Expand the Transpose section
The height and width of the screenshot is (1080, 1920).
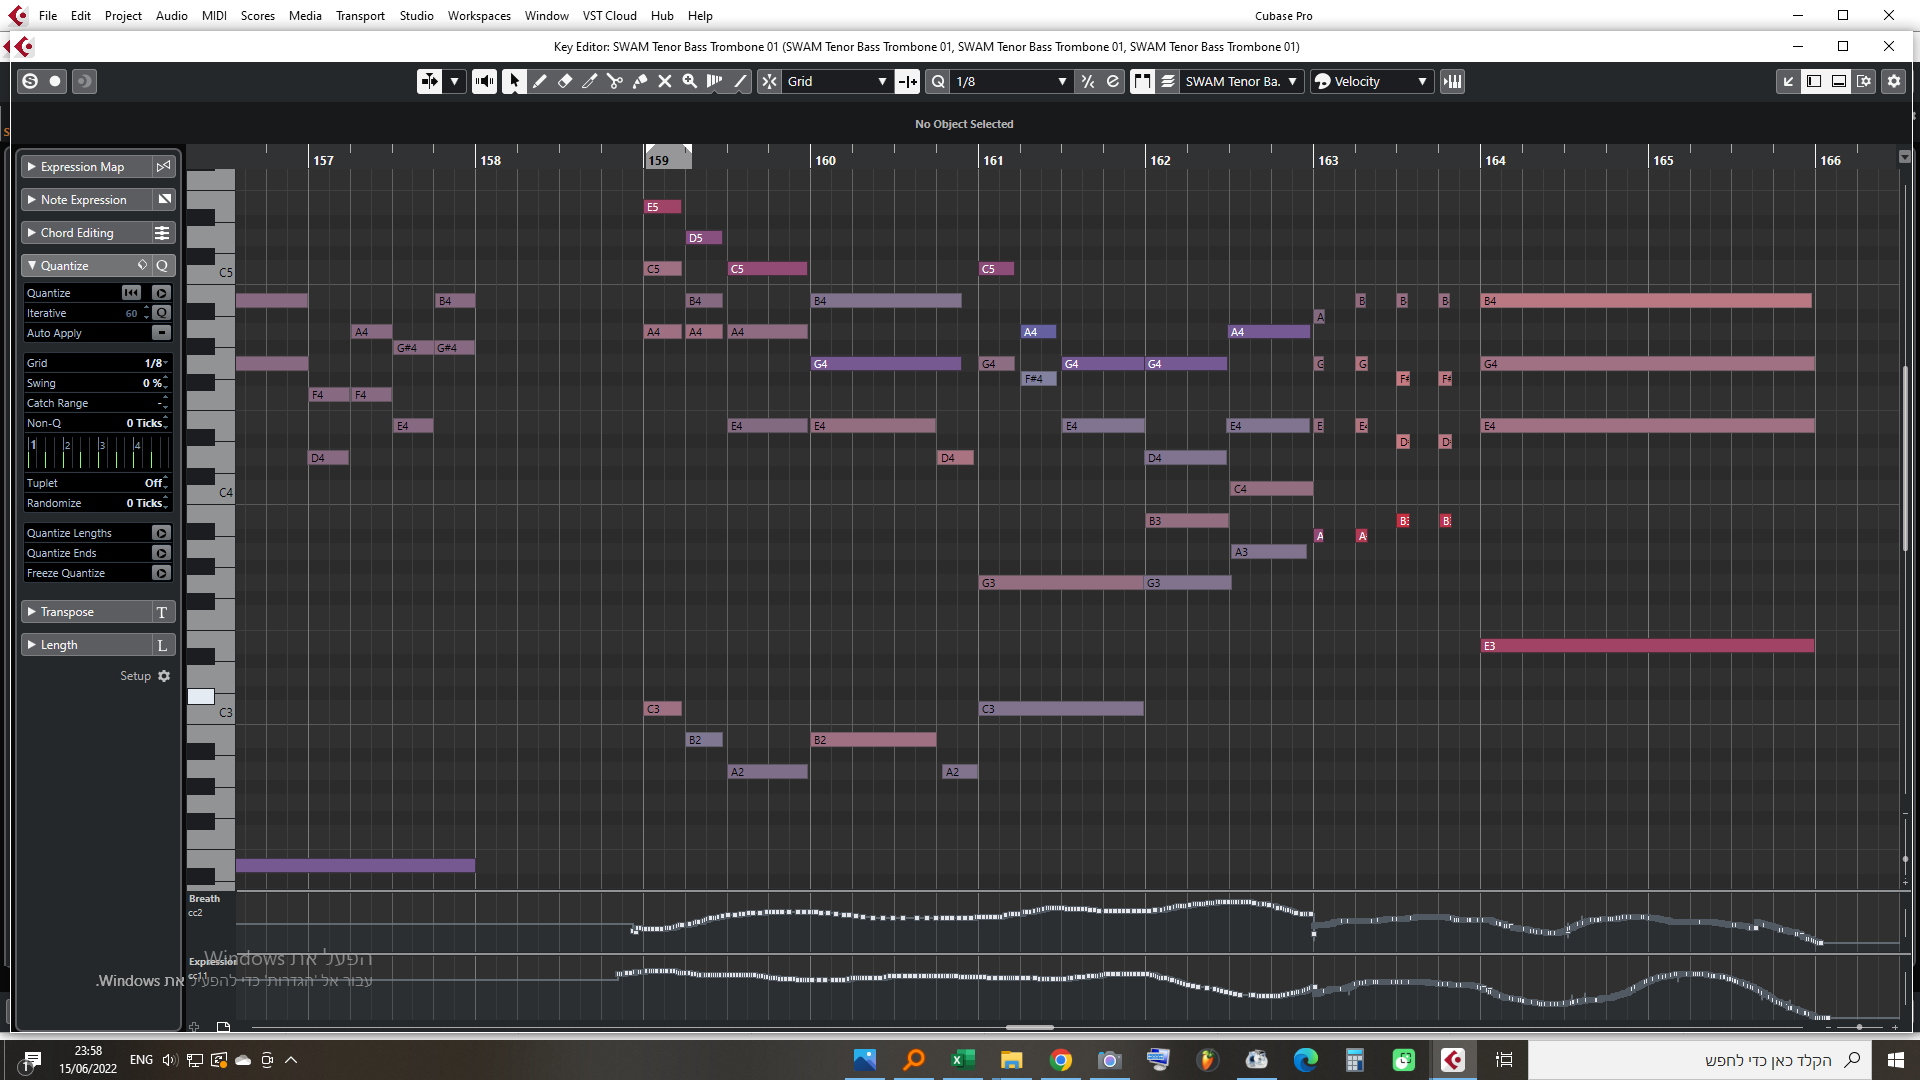67,612
